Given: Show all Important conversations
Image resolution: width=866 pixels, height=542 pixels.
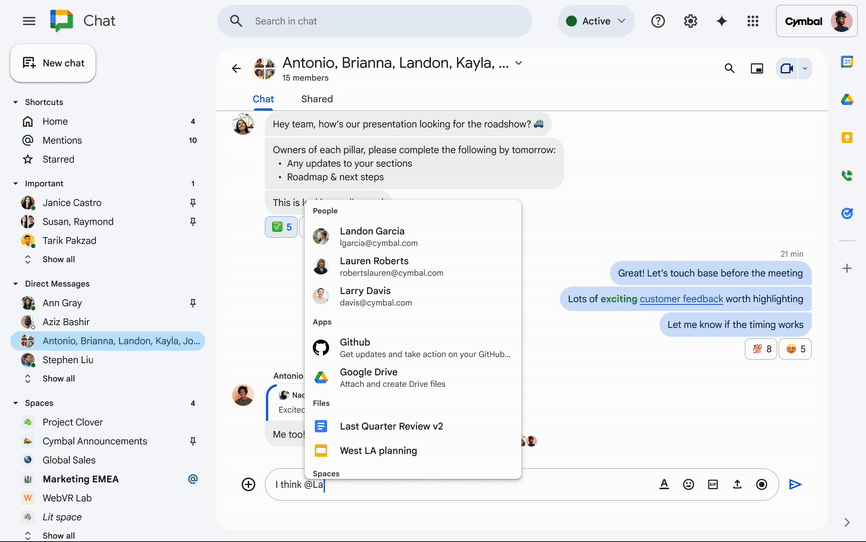Looking at the screenshot, I should [x=59, y=259].
